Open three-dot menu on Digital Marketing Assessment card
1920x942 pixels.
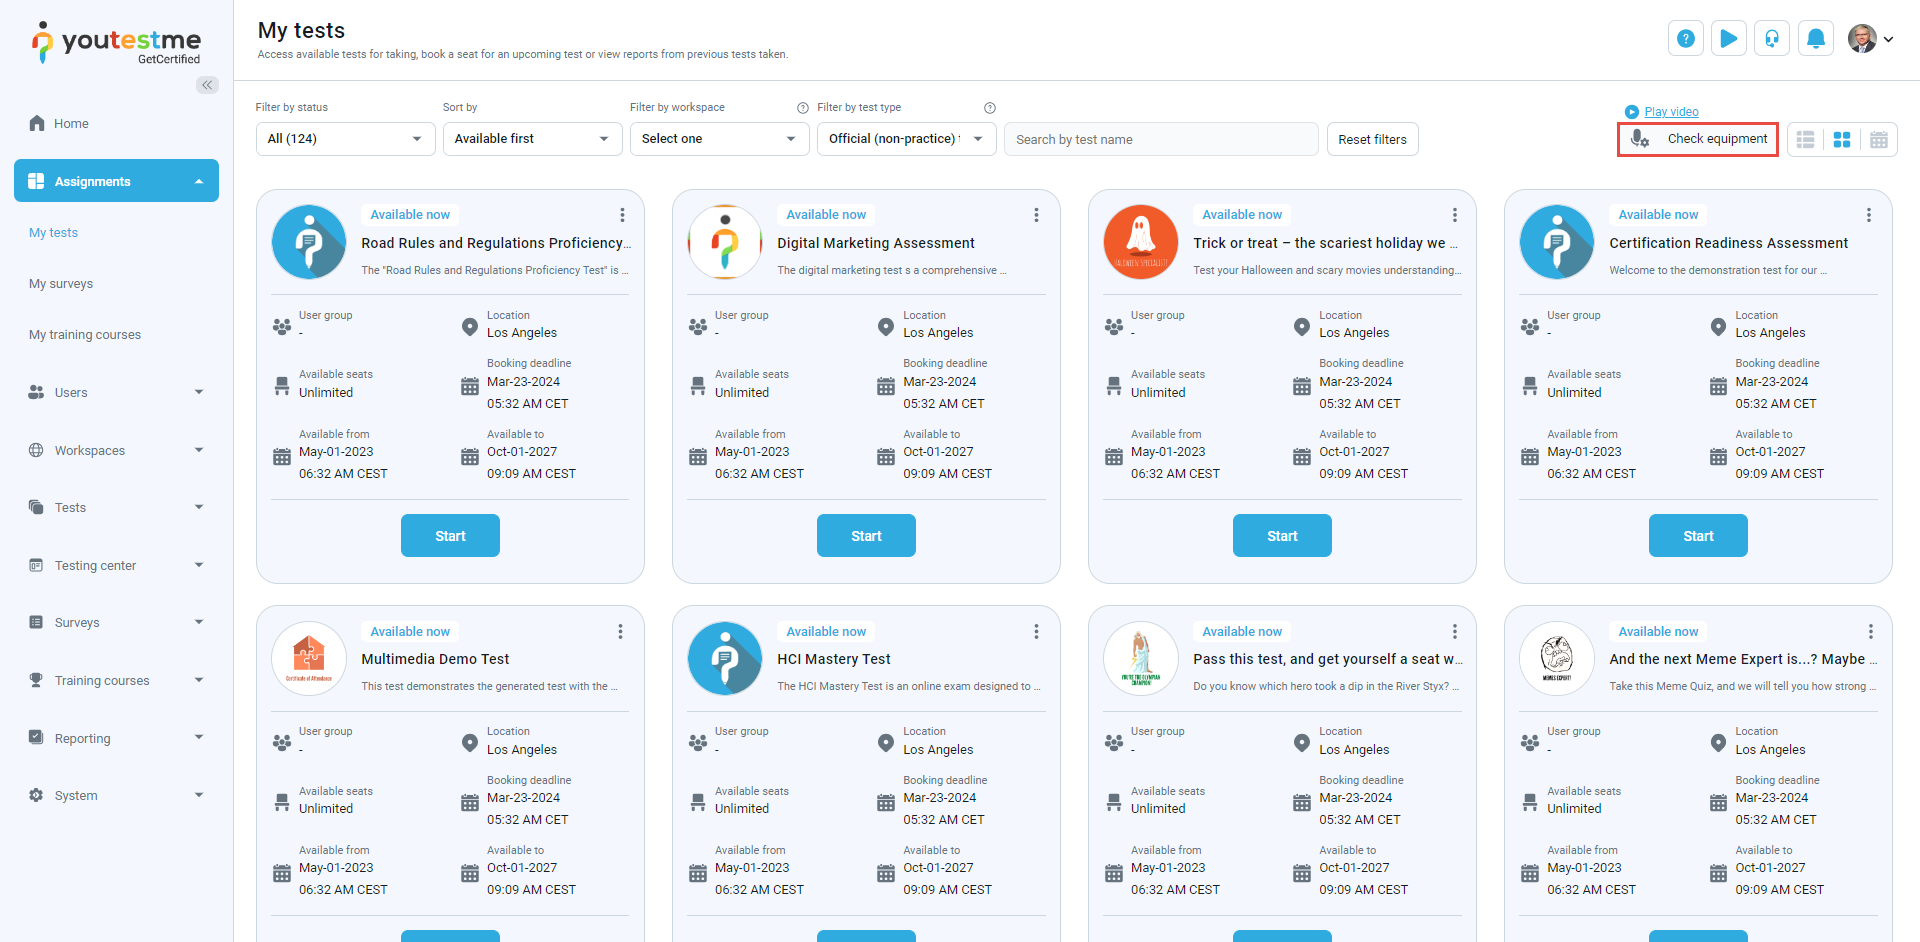point(1036,215)
